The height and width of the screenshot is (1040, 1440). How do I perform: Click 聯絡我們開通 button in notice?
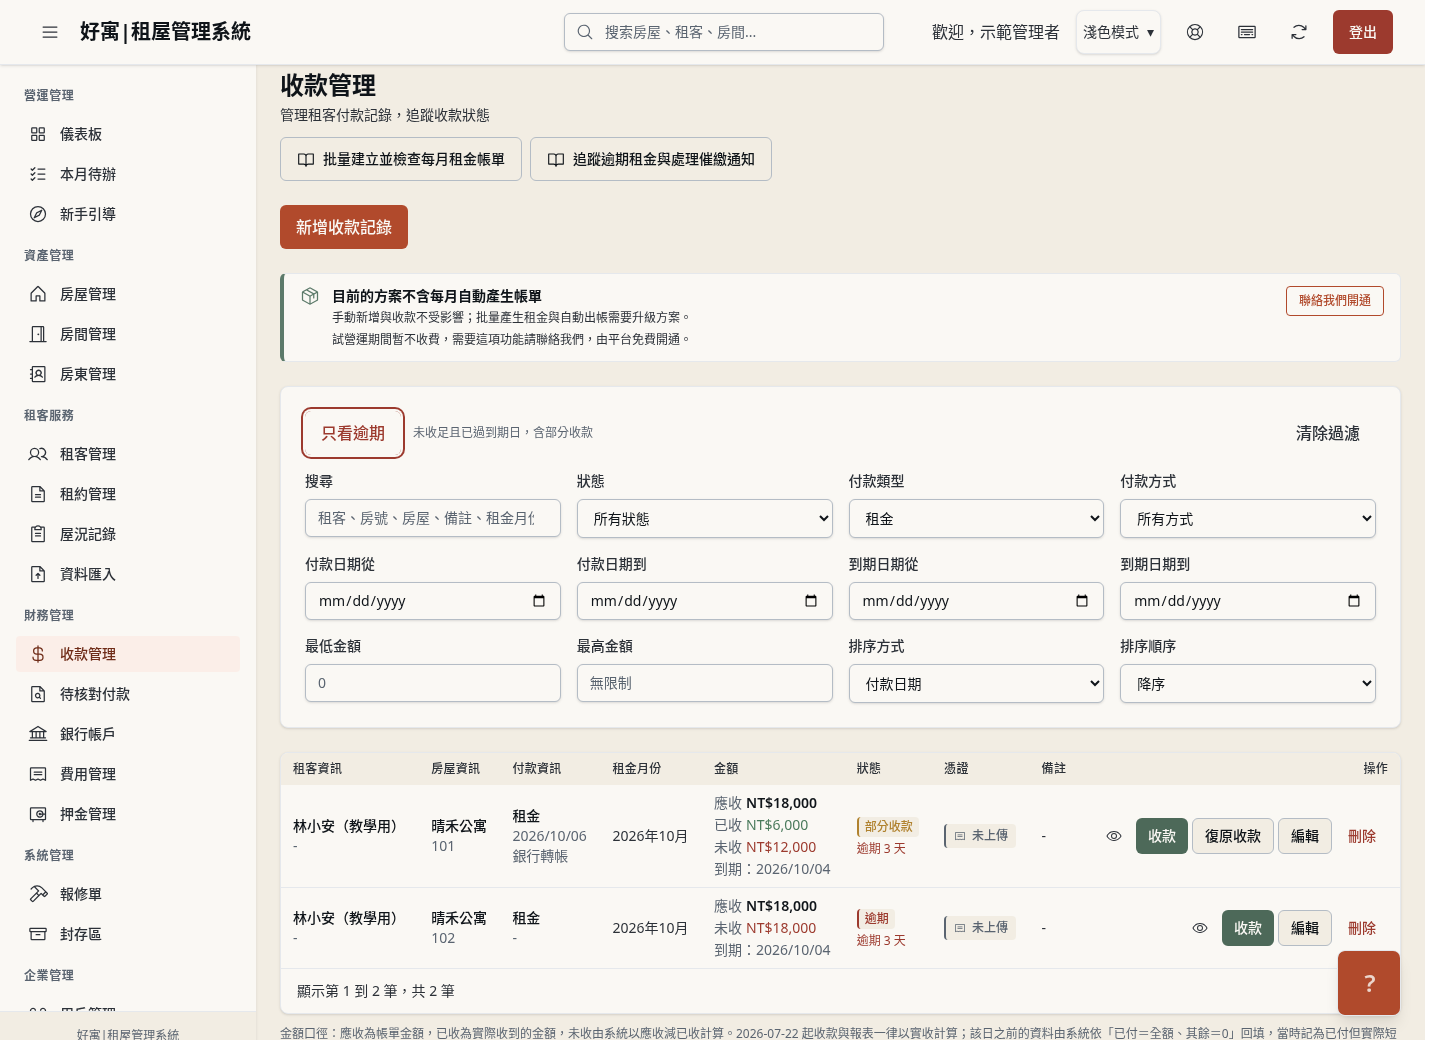[1335, 301]
